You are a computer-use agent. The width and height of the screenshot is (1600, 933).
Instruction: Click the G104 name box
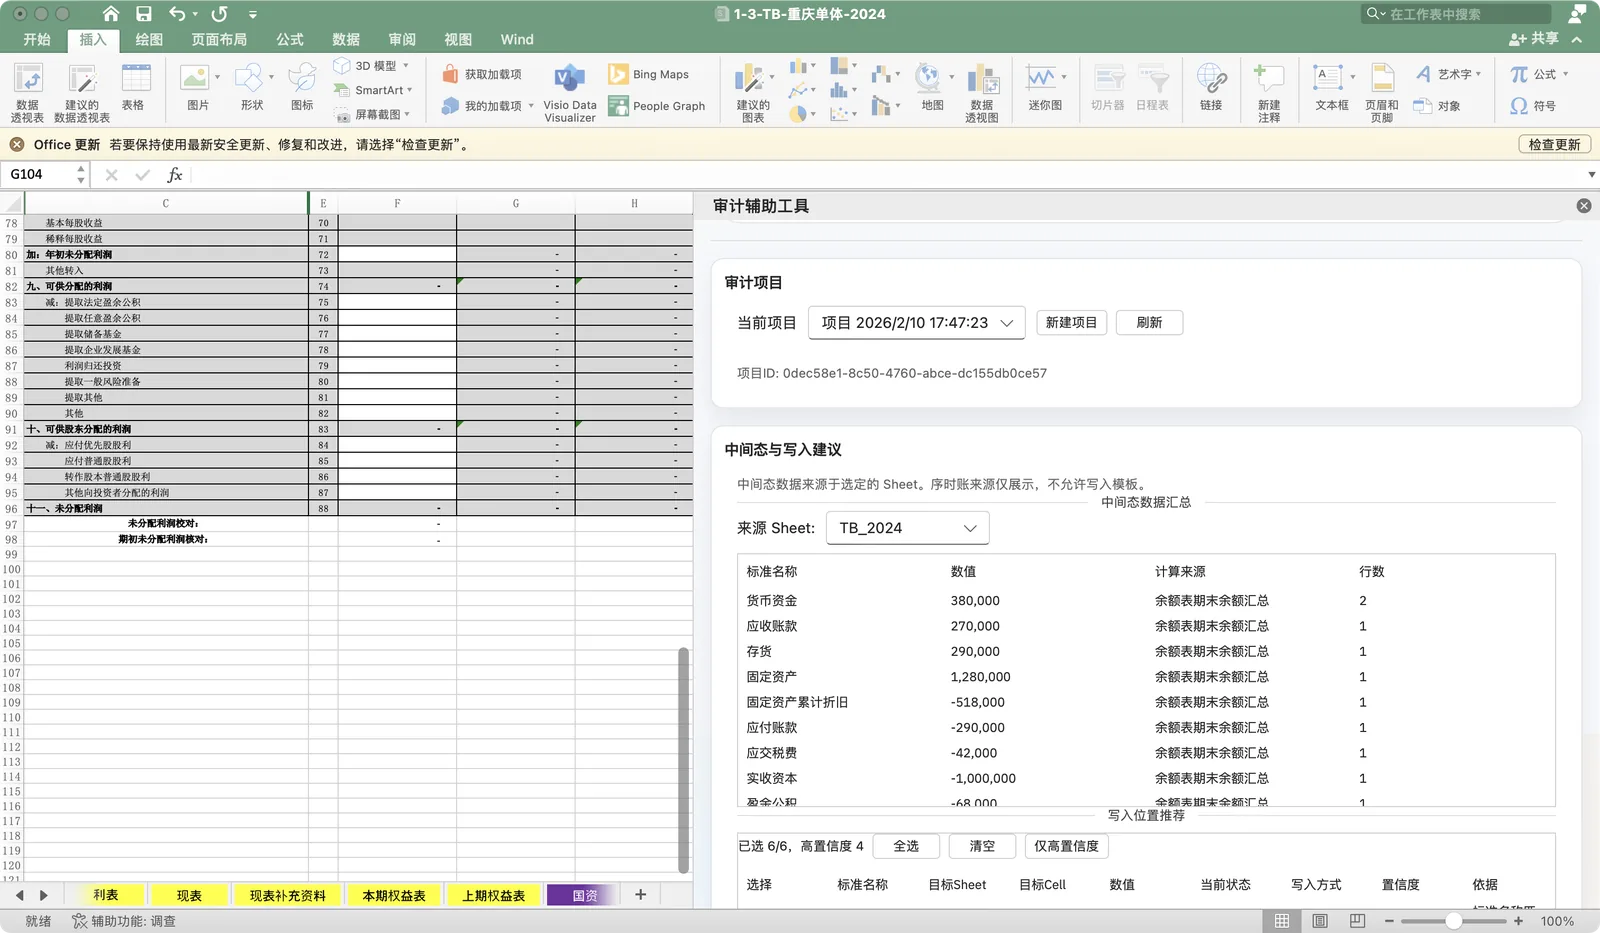pyautogui.click(x=40, y=174)
